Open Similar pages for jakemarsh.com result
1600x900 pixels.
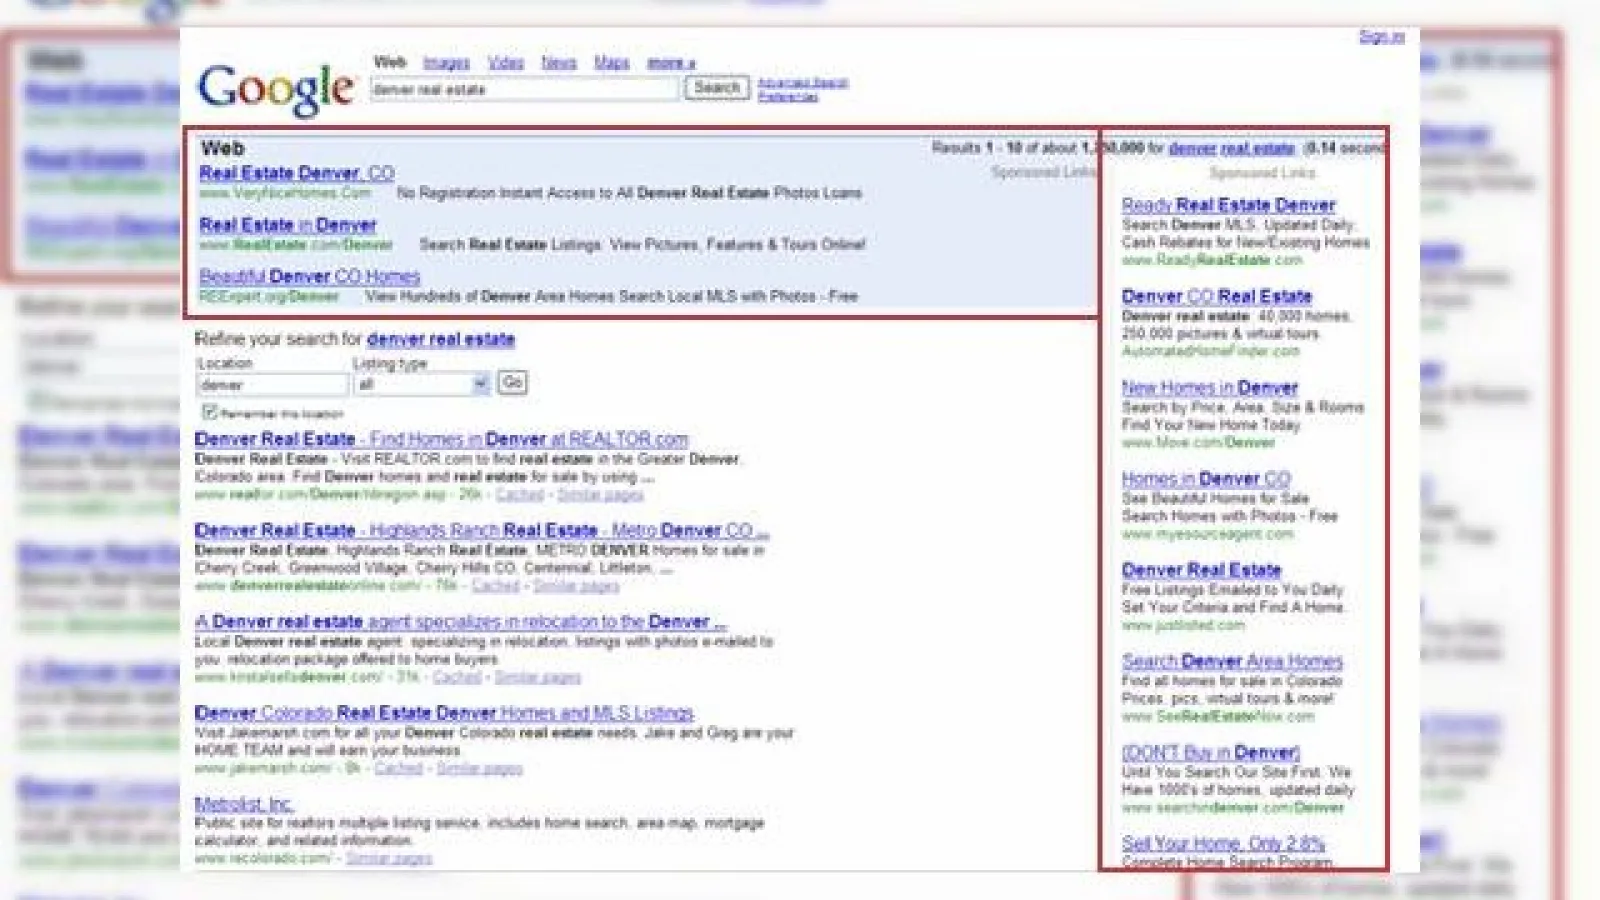(479, 768)
